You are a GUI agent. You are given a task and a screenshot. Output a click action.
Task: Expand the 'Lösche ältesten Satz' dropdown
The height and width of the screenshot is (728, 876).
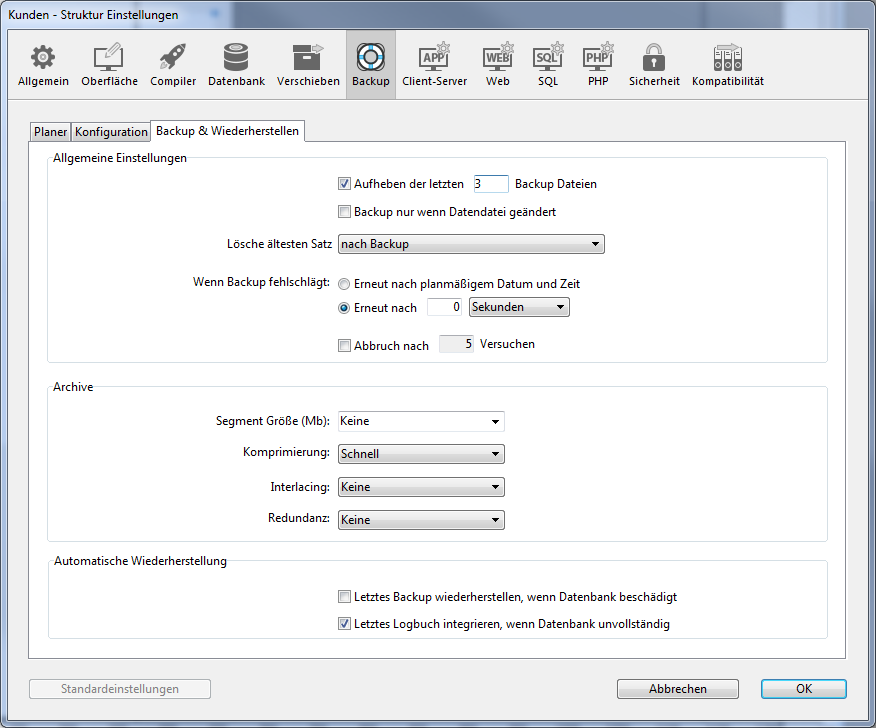470,244
